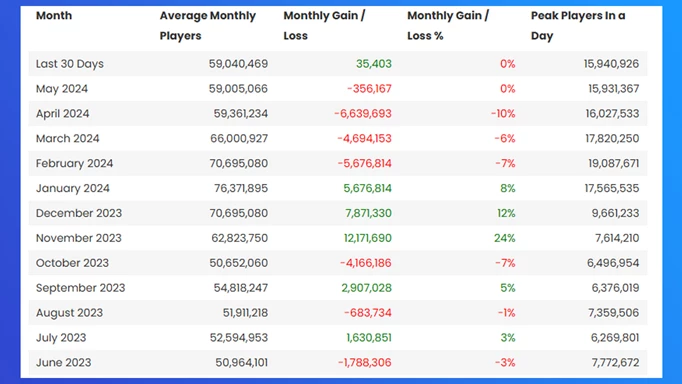Select the September 2023 row label

tap(80, 288)
